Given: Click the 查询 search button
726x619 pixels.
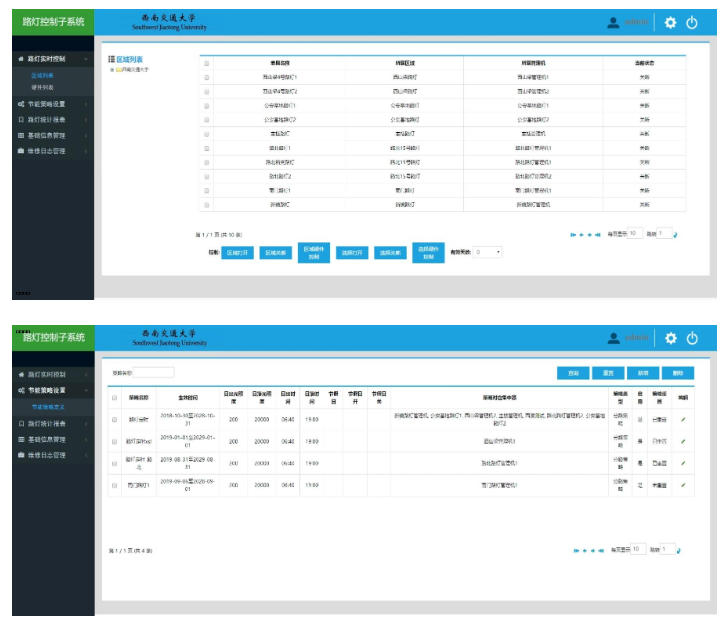Looking at the screenshot, I should [573, 373].
